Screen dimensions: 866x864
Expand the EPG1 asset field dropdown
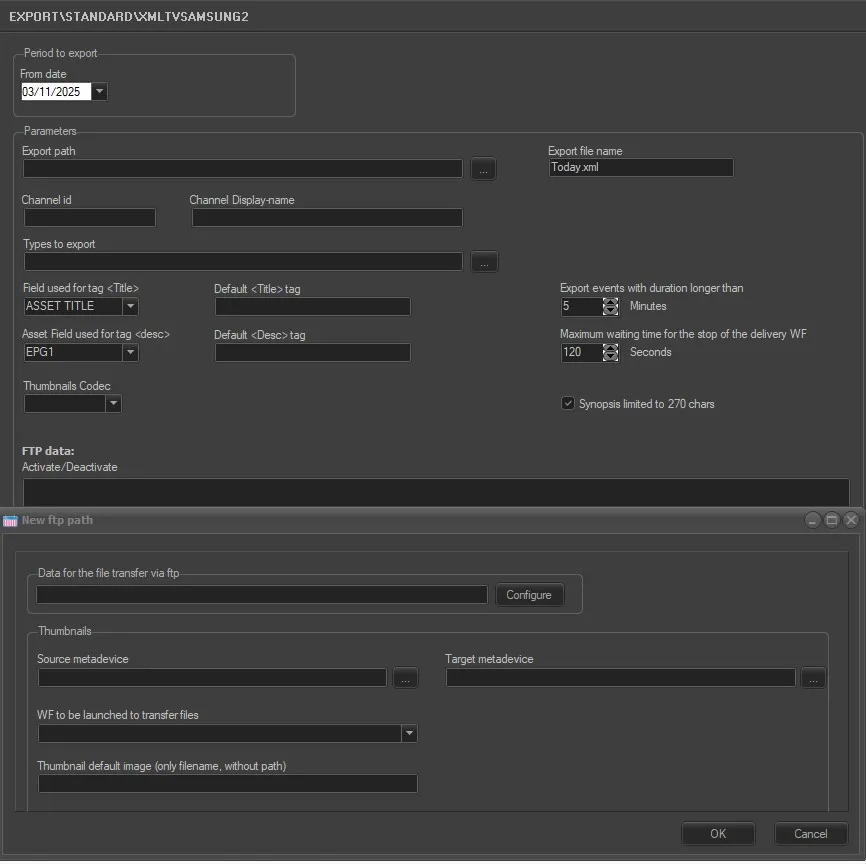click(130, 353)
